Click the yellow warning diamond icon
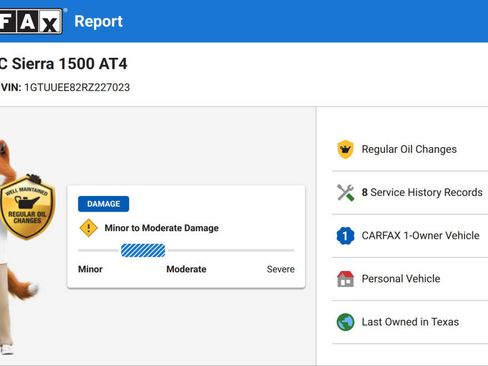This screenshot has width=488, height=366. pyautogui.click(x=88, y=228)
